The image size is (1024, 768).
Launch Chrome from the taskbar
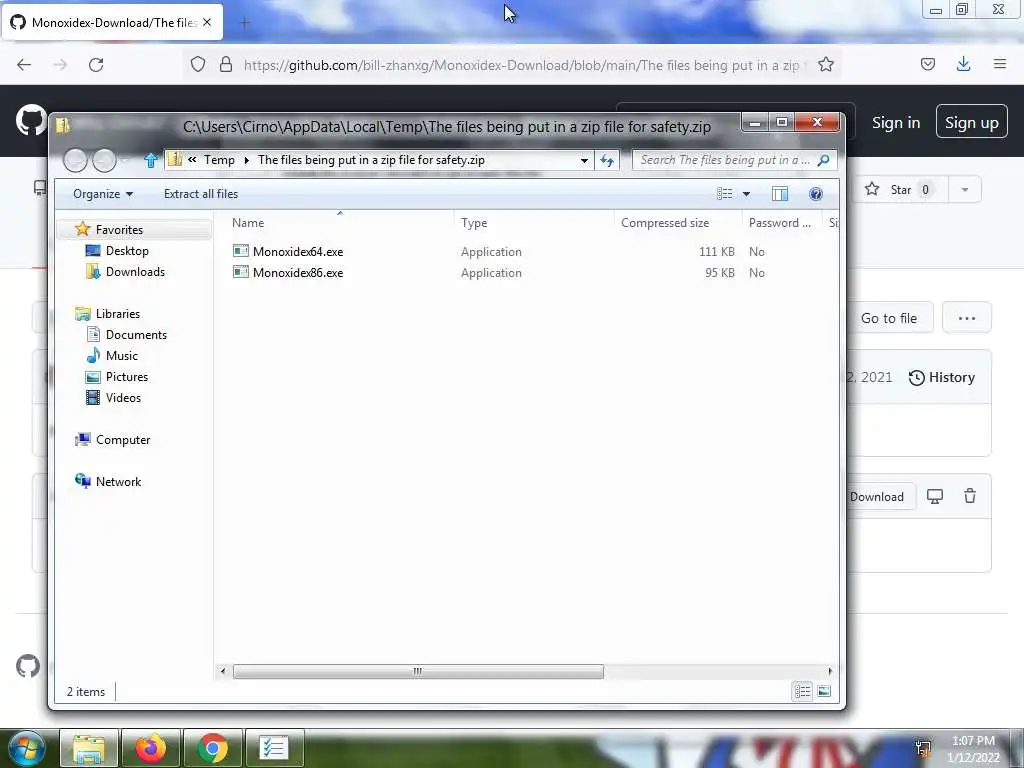[213, 748]
